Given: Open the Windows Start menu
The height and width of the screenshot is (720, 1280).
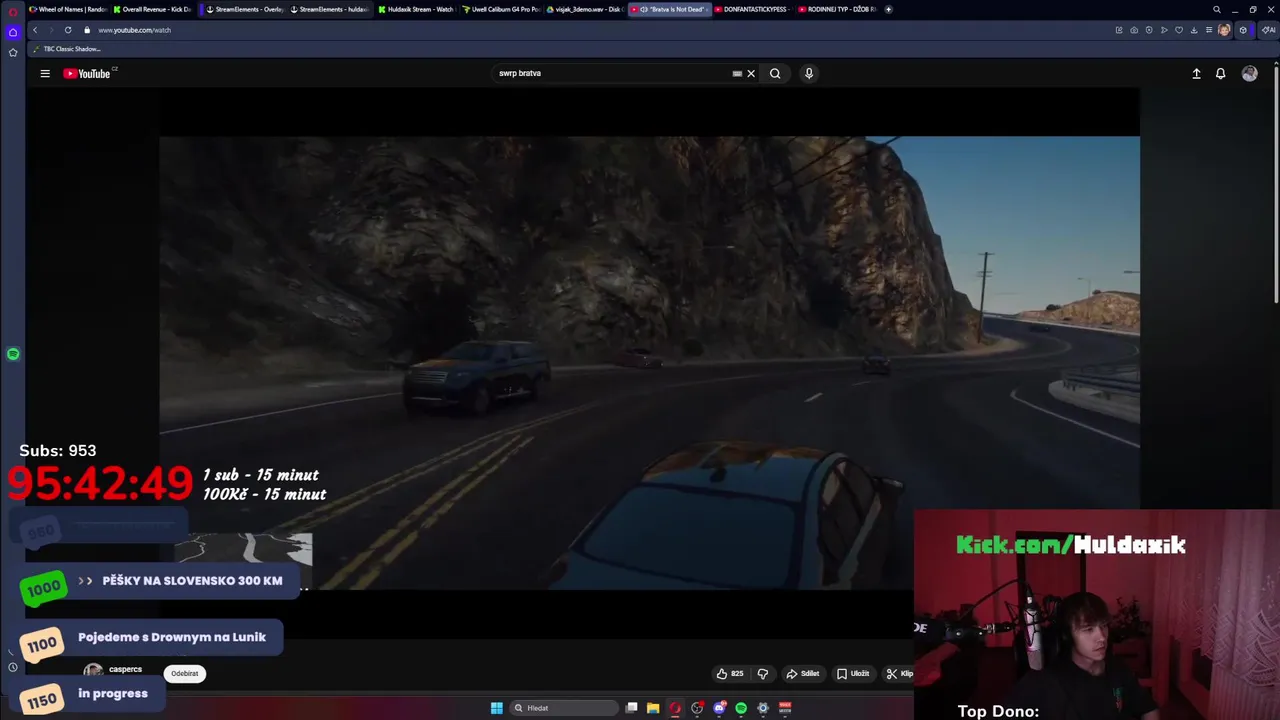Looking at the screenshot, I should tap(496, 708).
